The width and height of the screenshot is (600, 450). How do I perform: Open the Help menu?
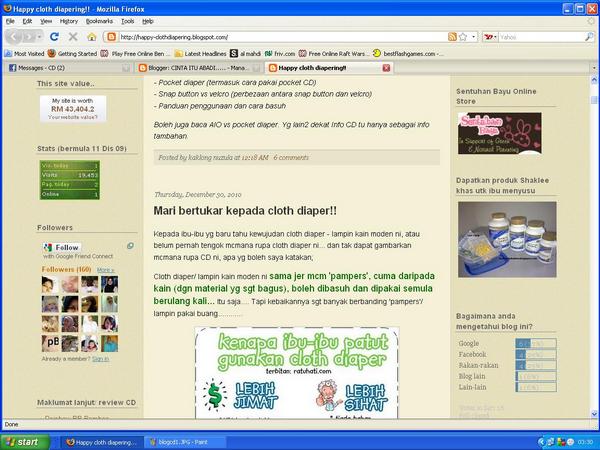tap(148, 21)
